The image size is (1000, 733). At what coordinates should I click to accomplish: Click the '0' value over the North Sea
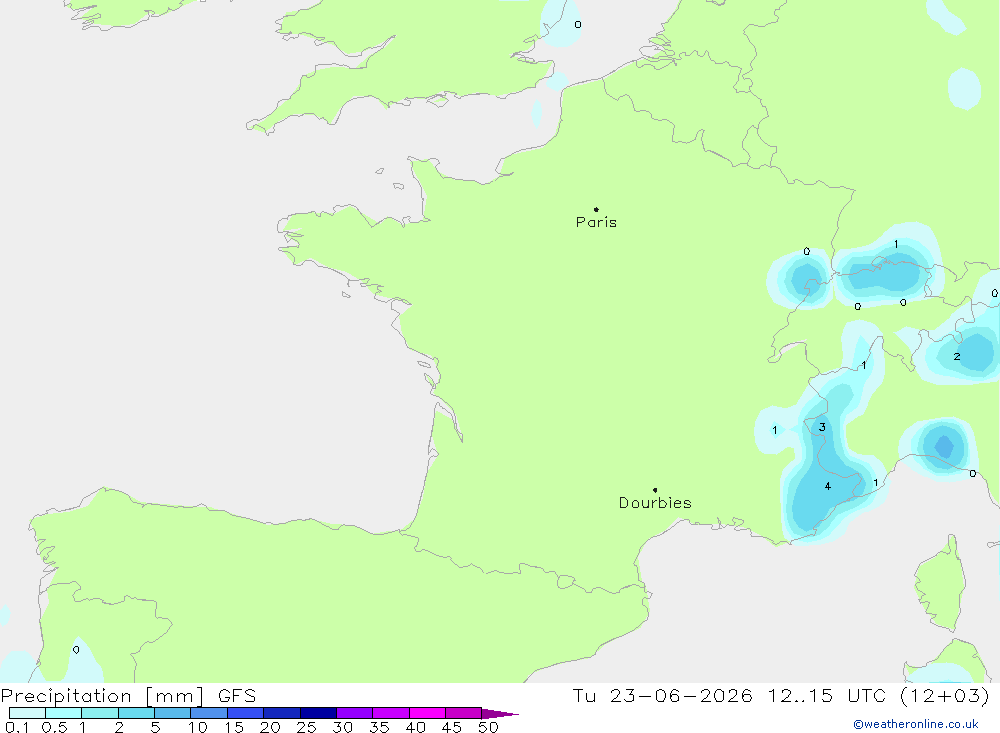click(x=577, y=25)
